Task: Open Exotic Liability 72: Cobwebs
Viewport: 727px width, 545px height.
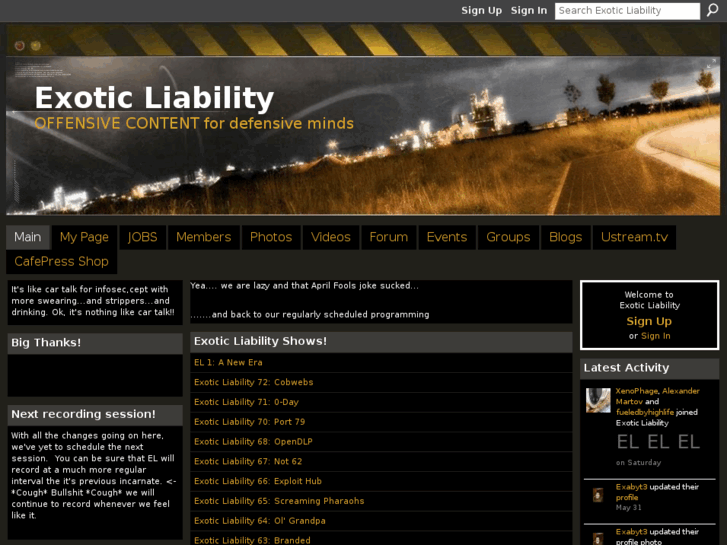Action: coord(254,382)
